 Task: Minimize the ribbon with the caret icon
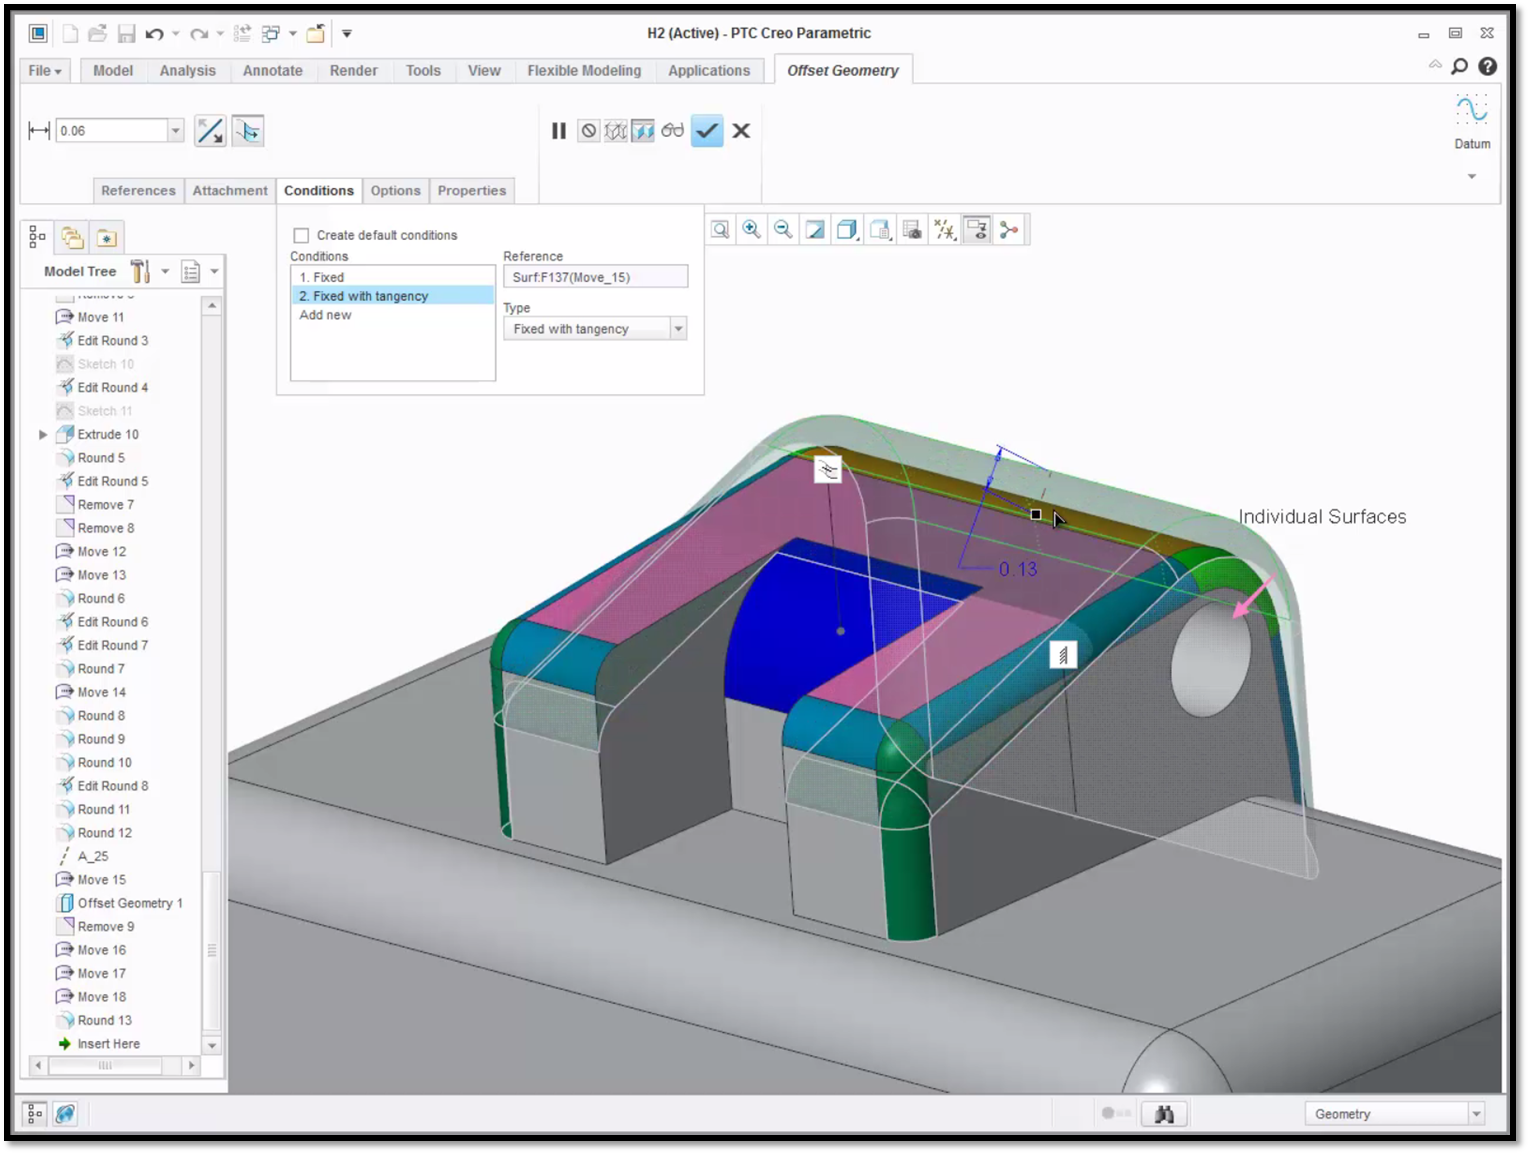point(1435,65)
